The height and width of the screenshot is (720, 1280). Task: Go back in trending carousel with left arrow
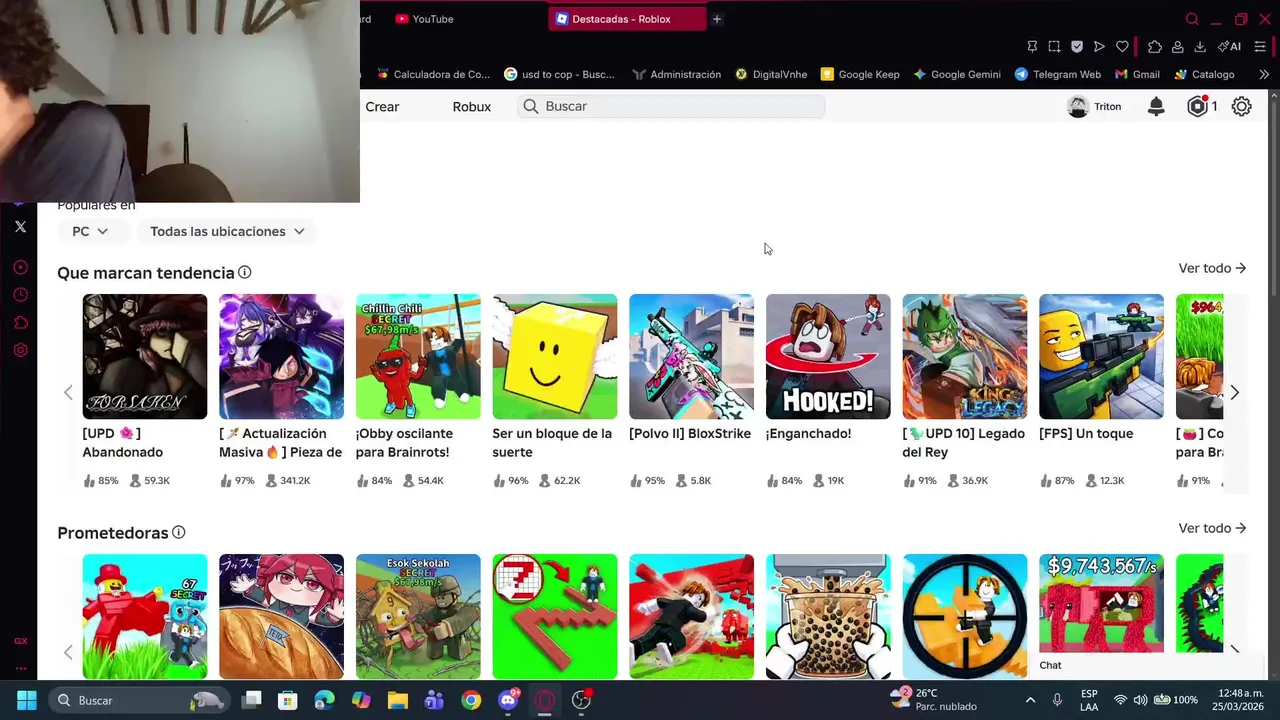coord(68,393)
